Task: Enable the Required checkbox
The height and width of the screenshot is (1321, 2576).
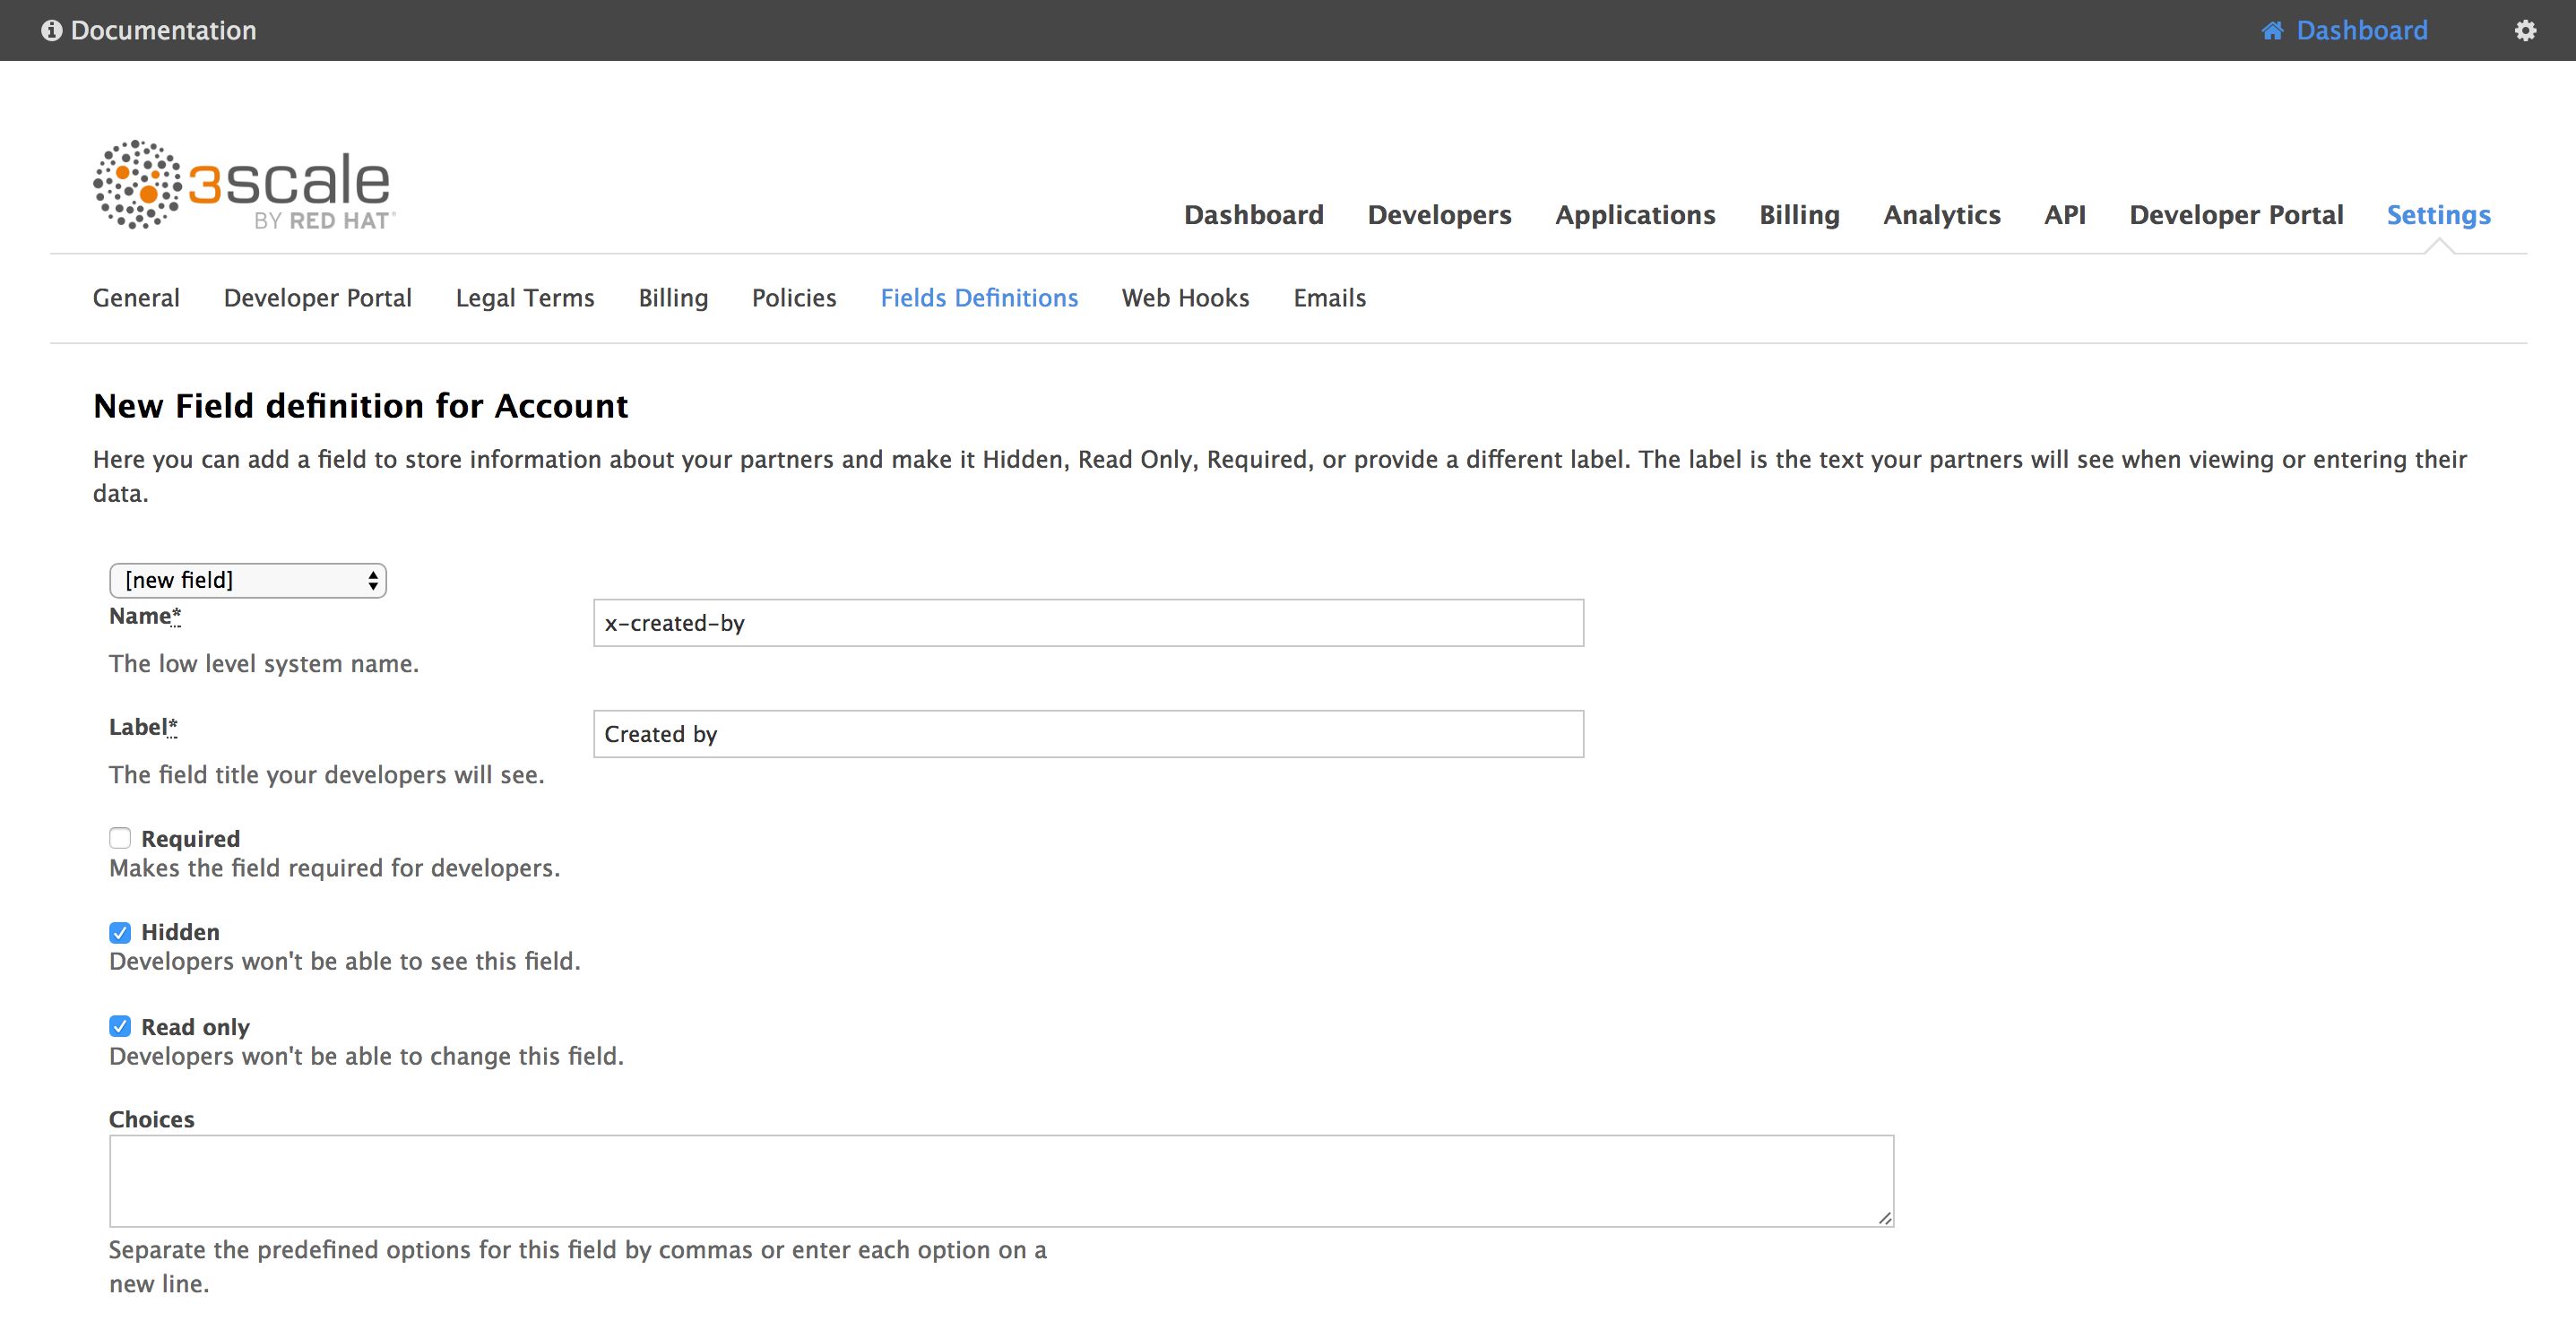Action: coord(120,838)
